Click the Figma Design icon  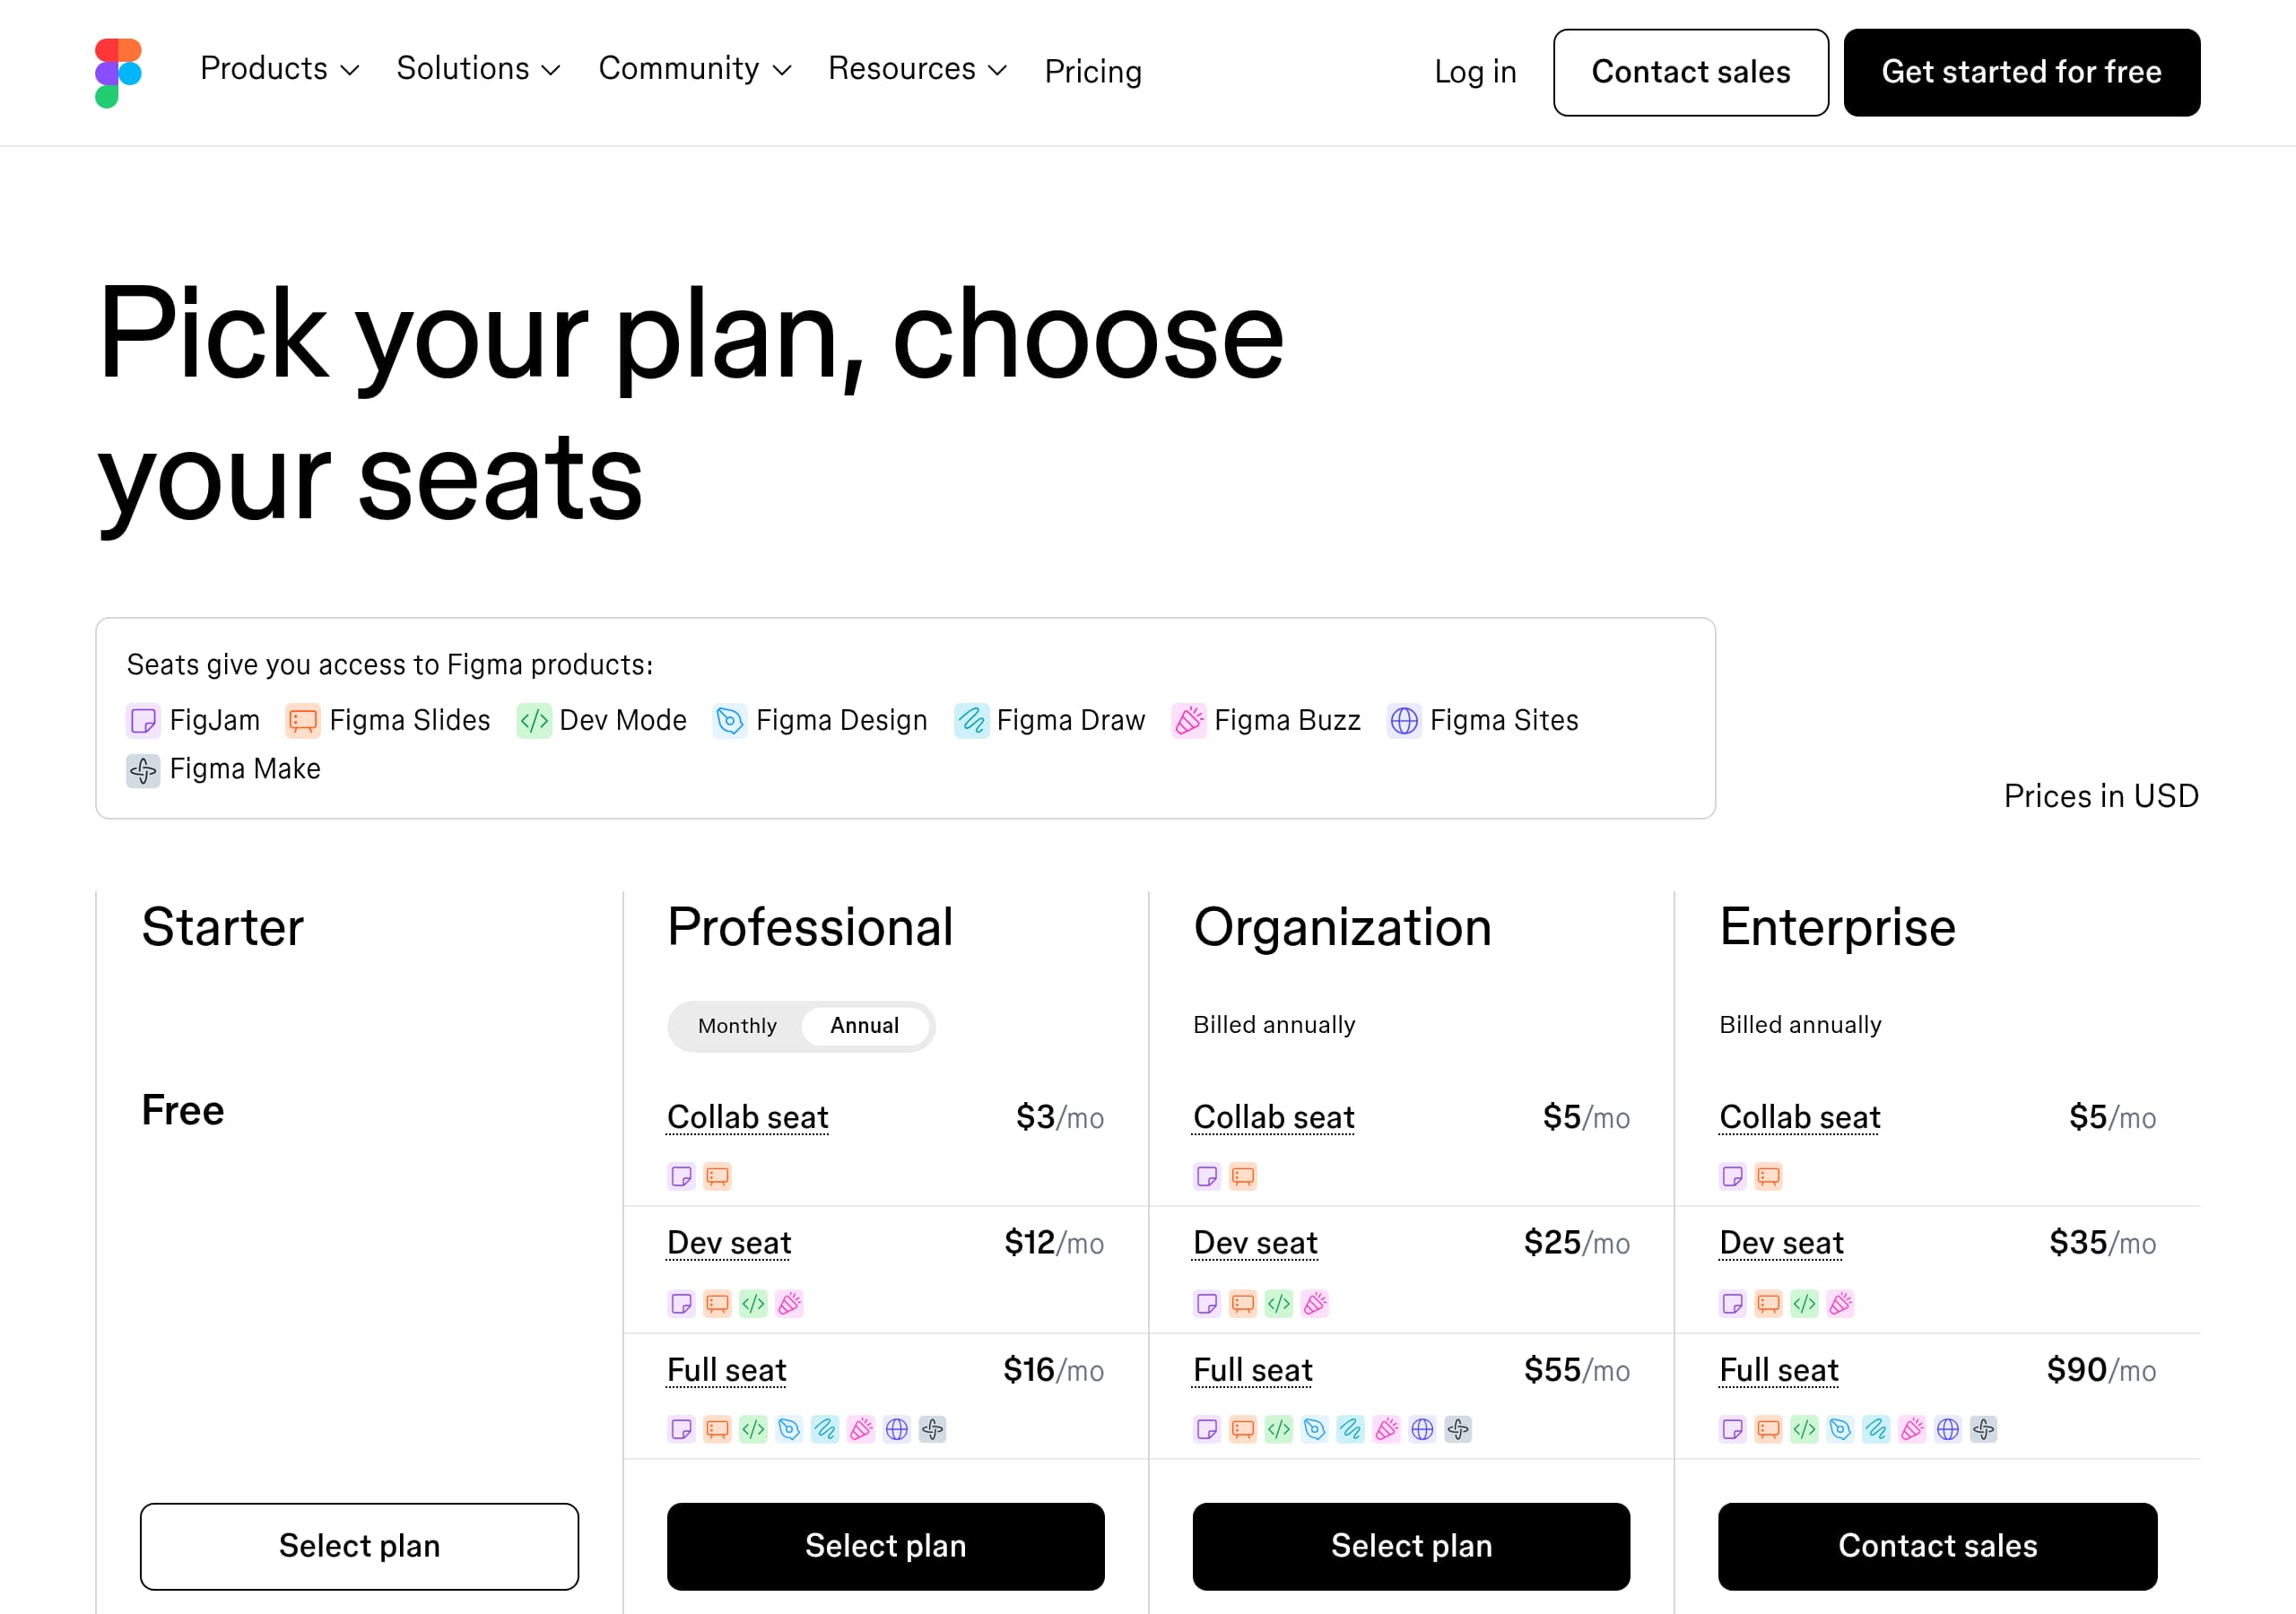(x=731, y=720)
